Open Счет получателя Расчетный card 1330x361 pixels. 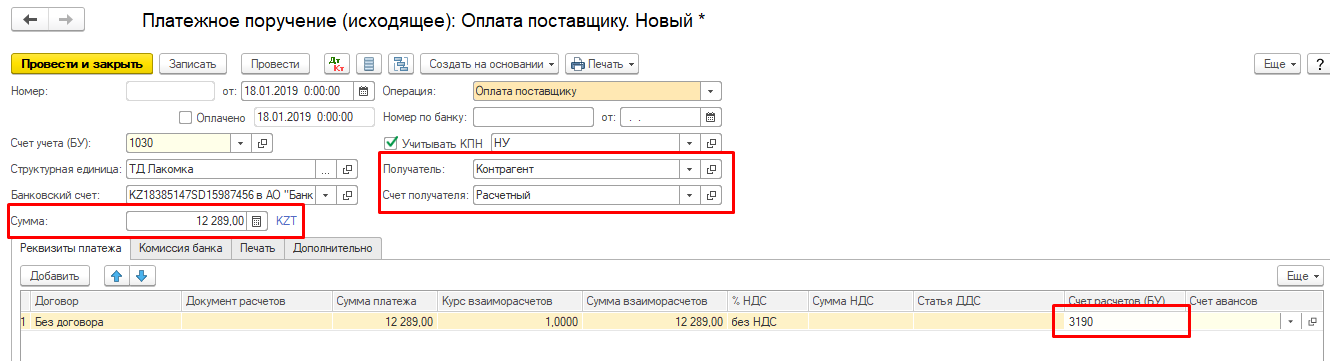[x=712, y=195]
